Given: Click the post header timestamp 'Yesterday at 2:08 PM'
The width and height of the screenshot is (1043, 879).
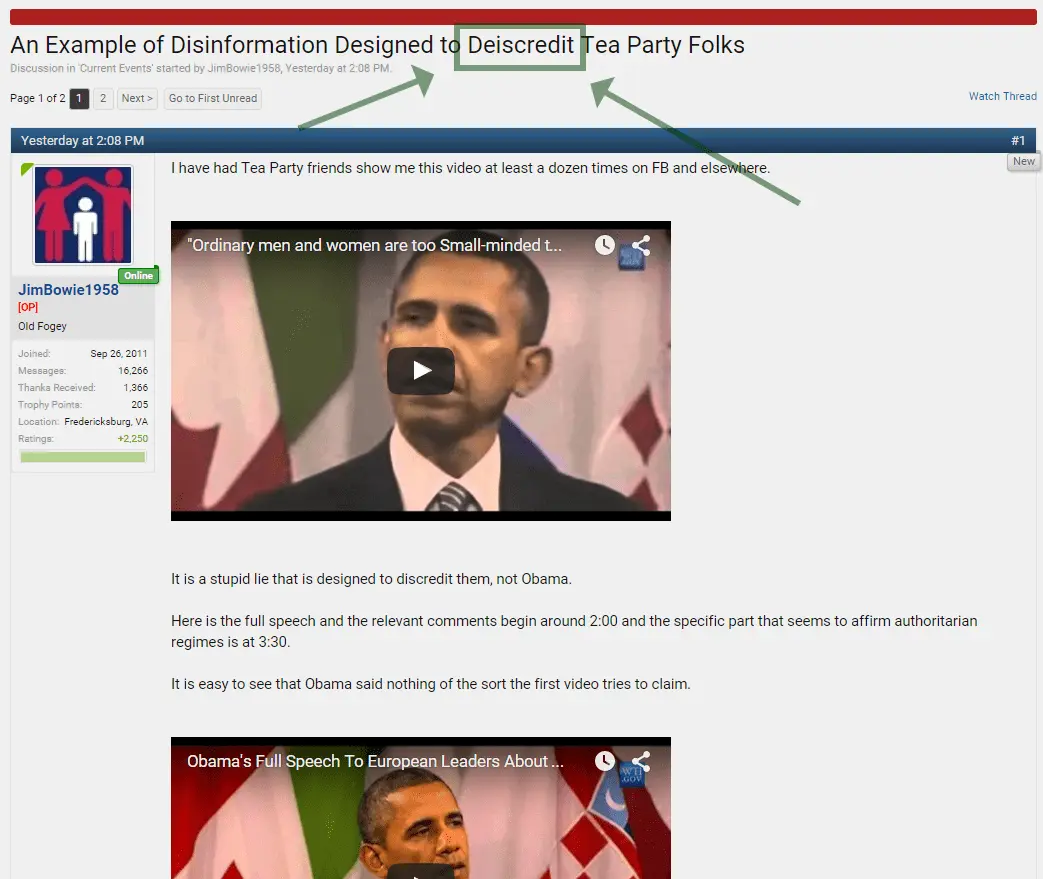Looking at the screenshot, I should 82,140.
